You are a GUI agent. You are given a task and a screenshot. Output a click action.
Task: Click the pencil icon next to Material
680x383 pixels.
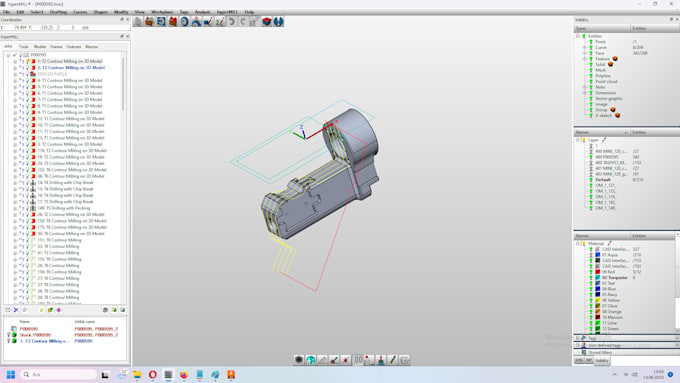609,243
